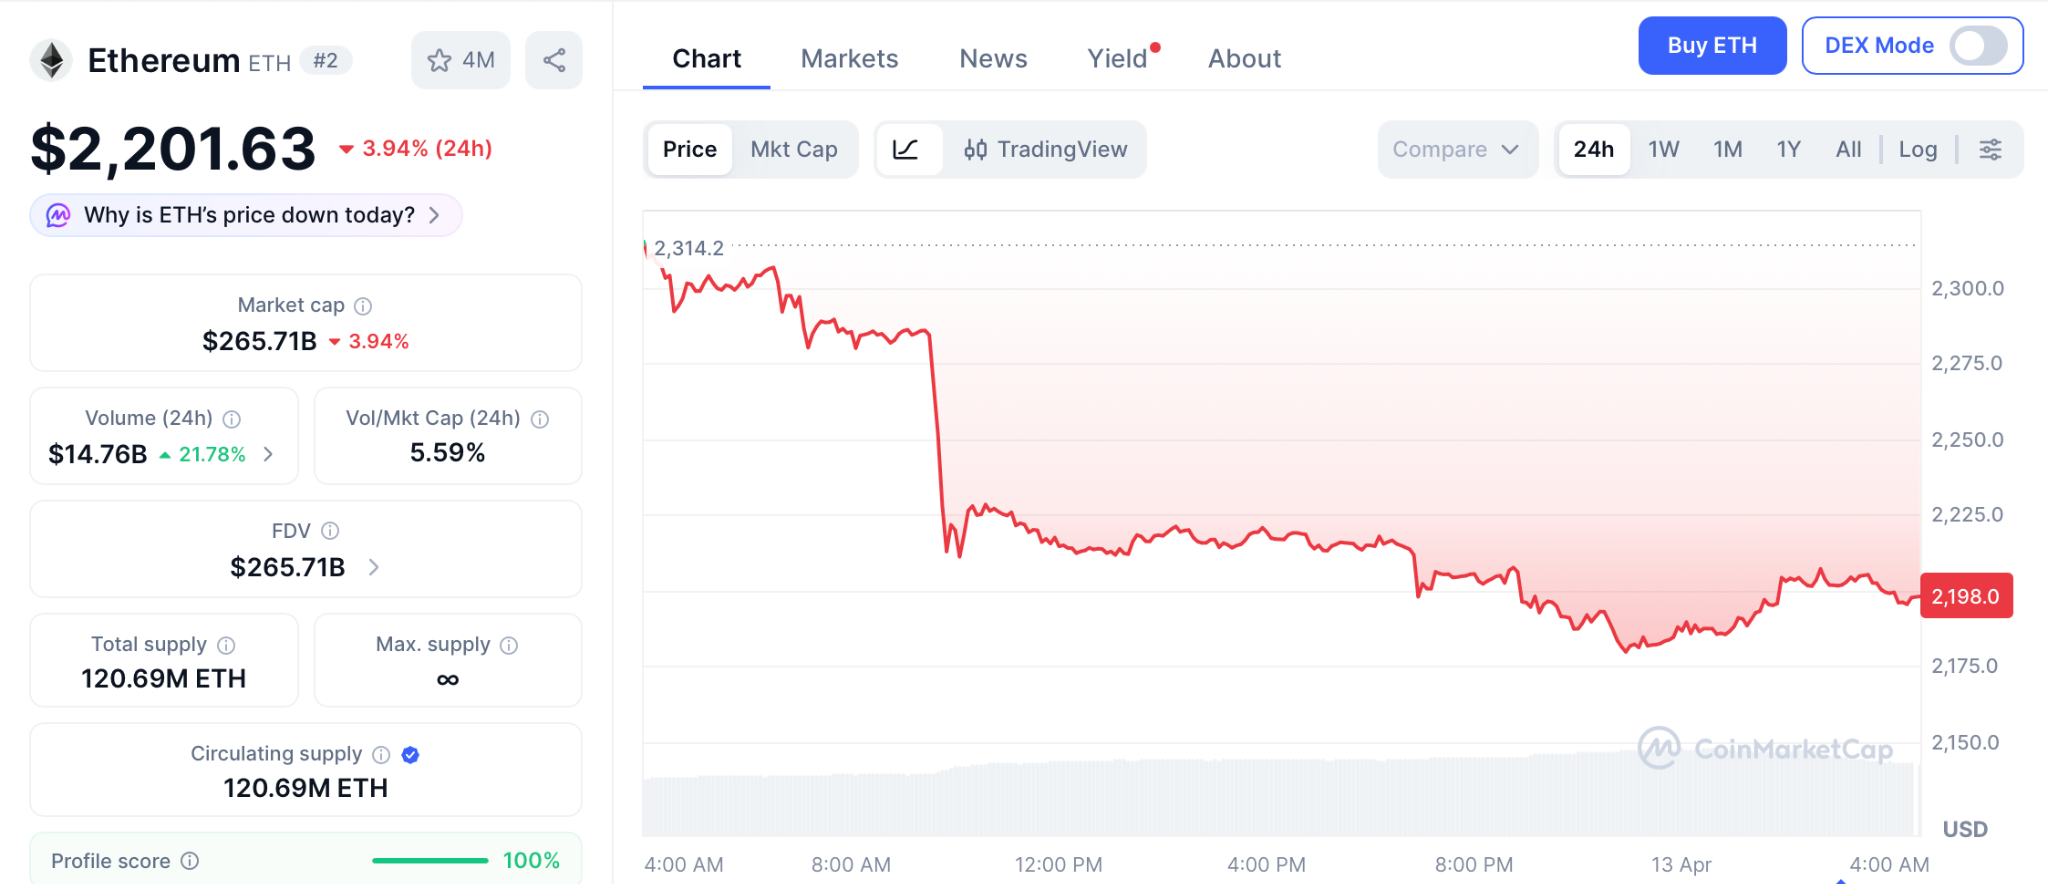The width and height of the screenshot is (2048, 884).
Task: Click the Profile score progress bar
Action: click(x=430, y=861)
